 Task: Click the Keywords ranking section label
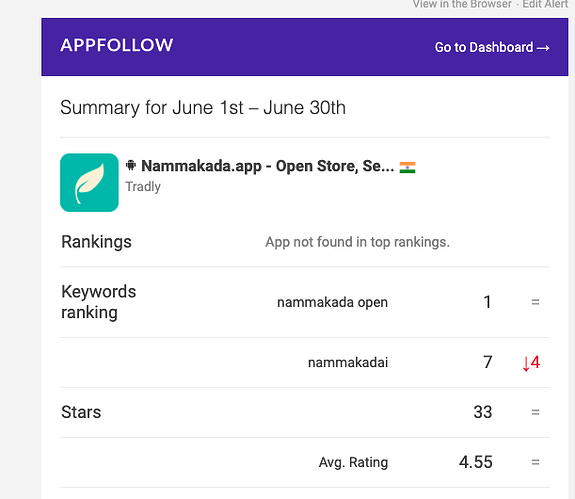tap(99, 302)
